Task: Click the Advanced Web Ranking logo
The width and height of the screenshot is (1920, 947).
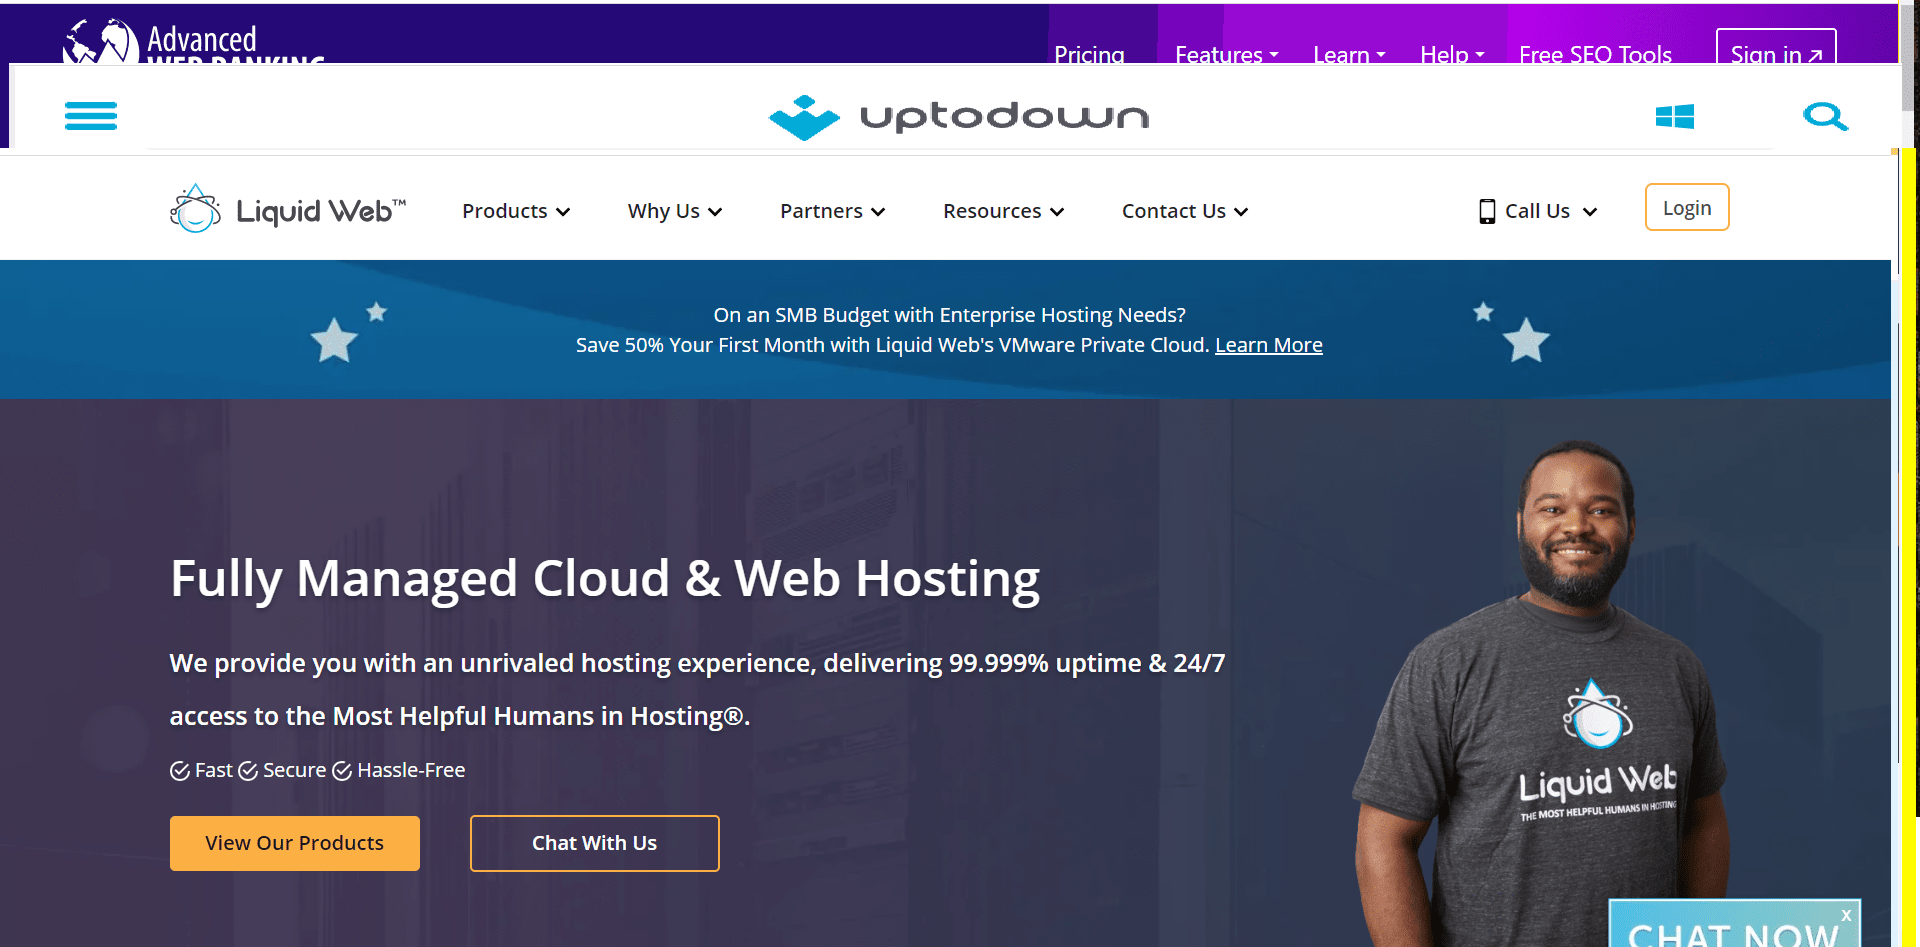Action: click(x=190, y=42)
